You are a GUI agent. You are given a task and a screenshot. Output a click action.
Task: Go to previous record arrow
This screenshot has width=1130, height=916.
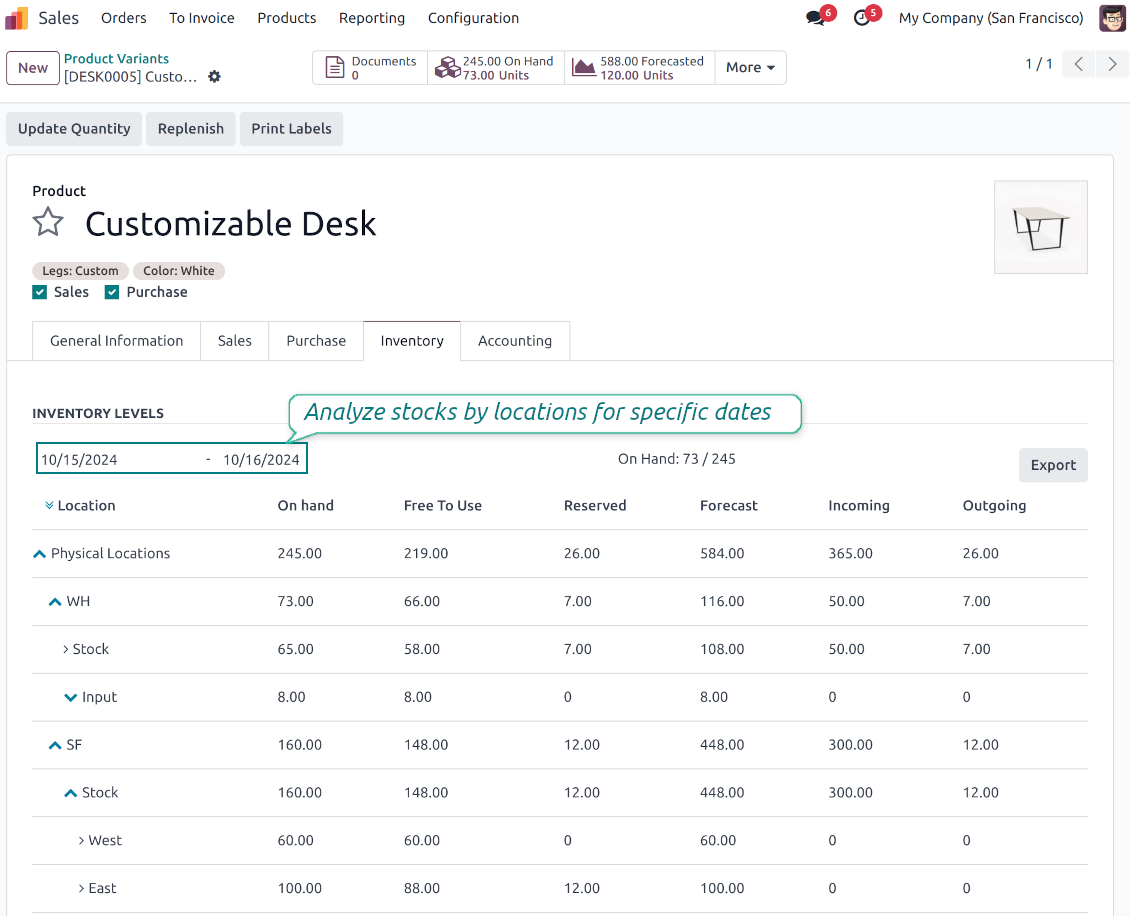coord(1078,65)
